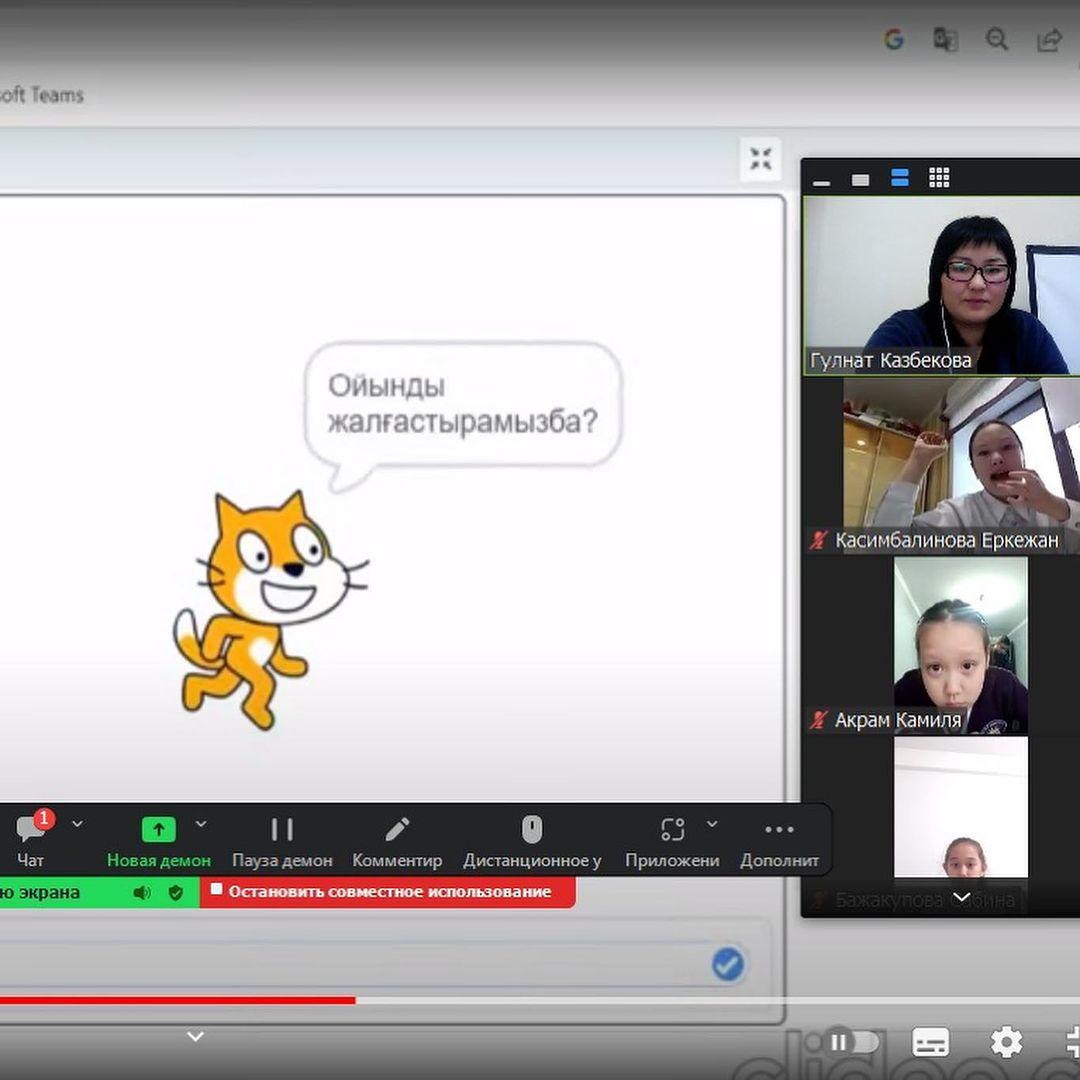Switch video panel to single speaker view

click(860, 180)
